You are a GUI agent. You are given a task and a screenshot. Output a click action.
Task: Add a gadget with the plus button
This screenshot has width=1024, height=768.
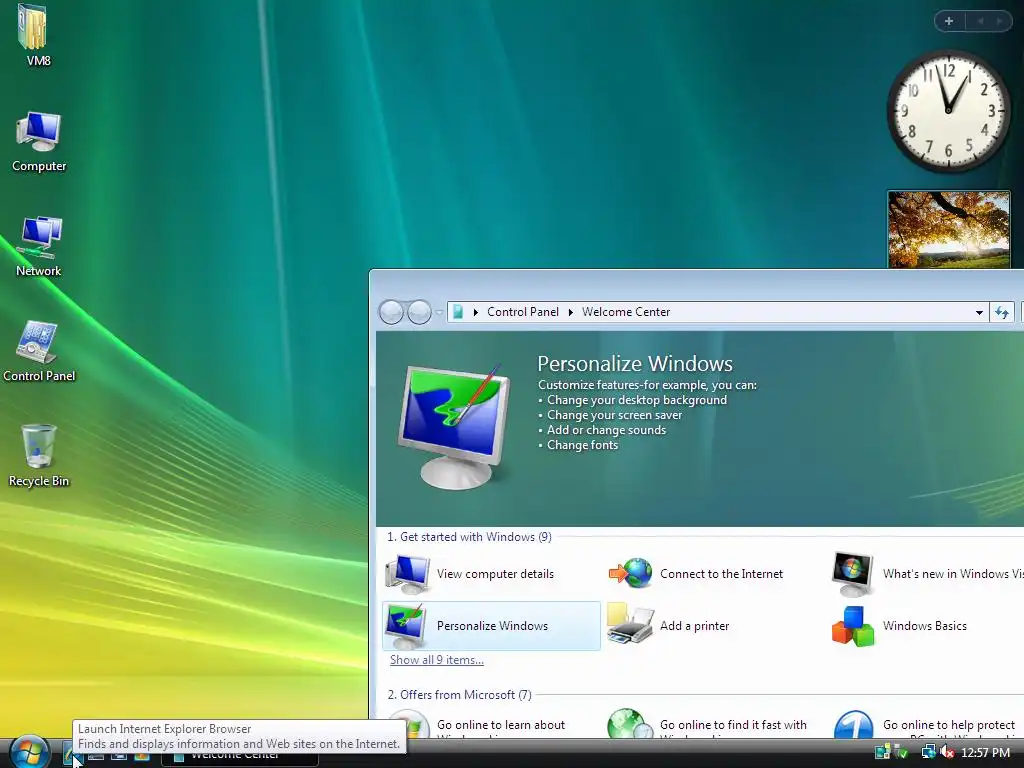tap(949, 22)
